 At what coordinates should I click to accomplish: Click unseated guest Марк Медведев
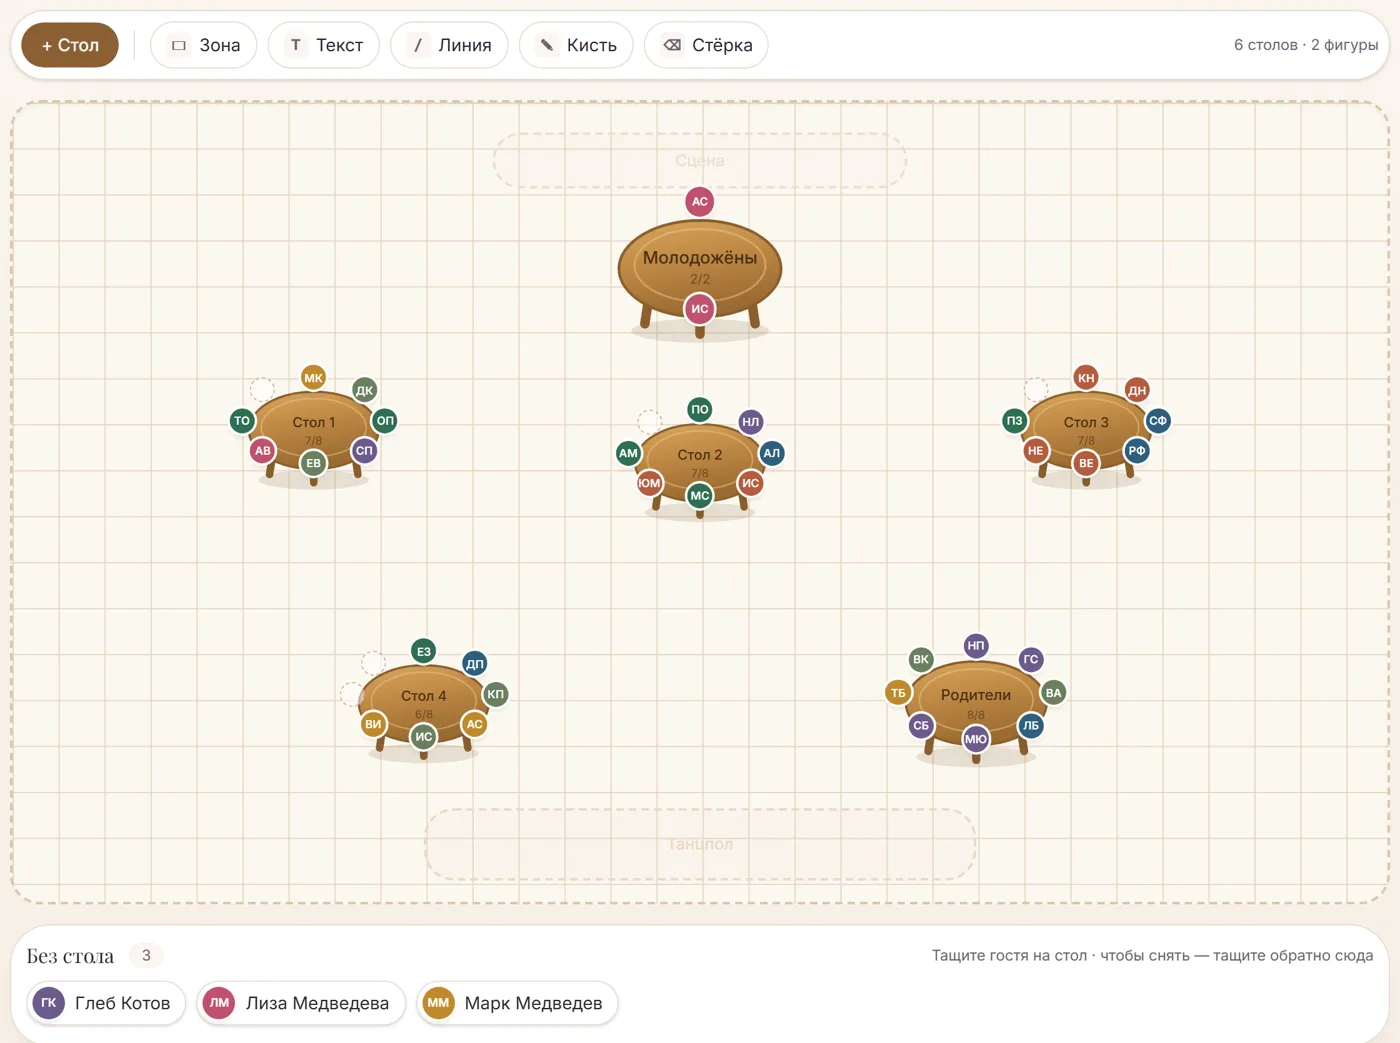517,1003
